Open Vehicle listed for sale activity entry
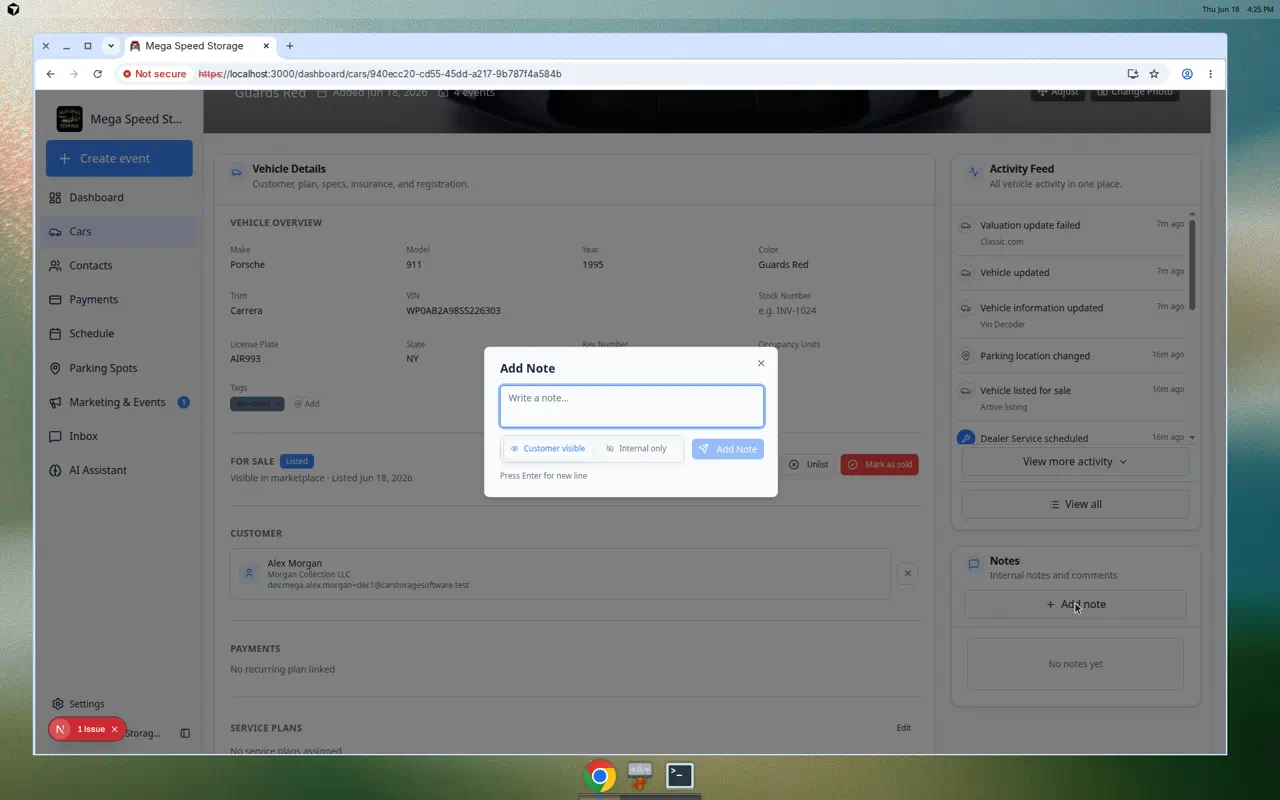This screenshot has width=1280, height=800. click(x=1071, y=398)
